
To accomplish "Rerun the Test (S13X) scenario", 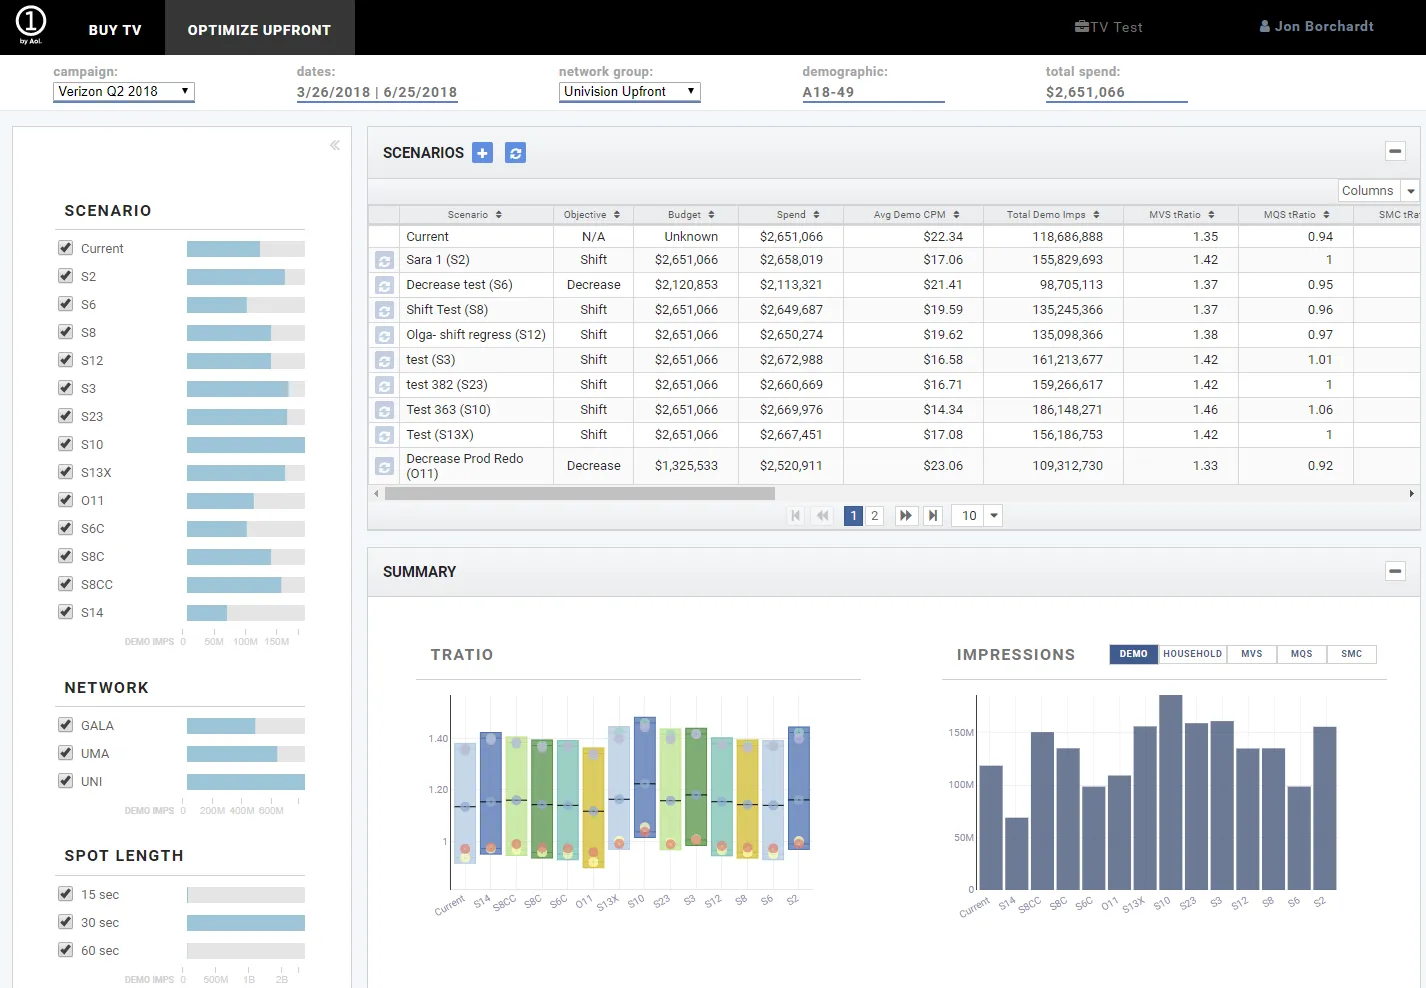I will click(x=384, y=435).
